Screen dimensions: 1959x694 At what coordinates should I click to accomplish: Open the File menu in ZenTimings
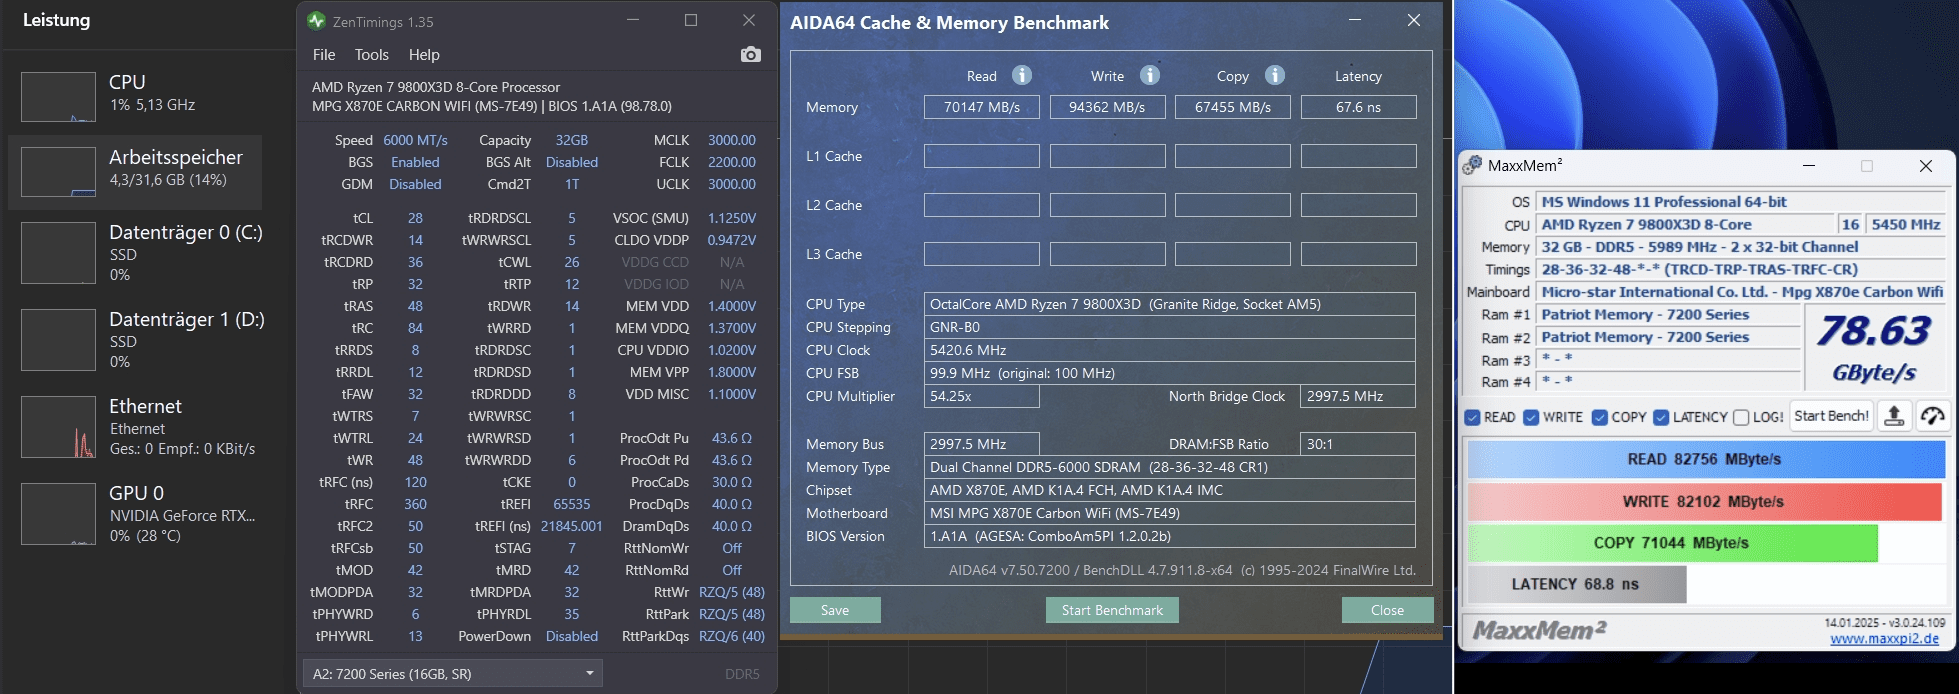(x=324, y=55)
